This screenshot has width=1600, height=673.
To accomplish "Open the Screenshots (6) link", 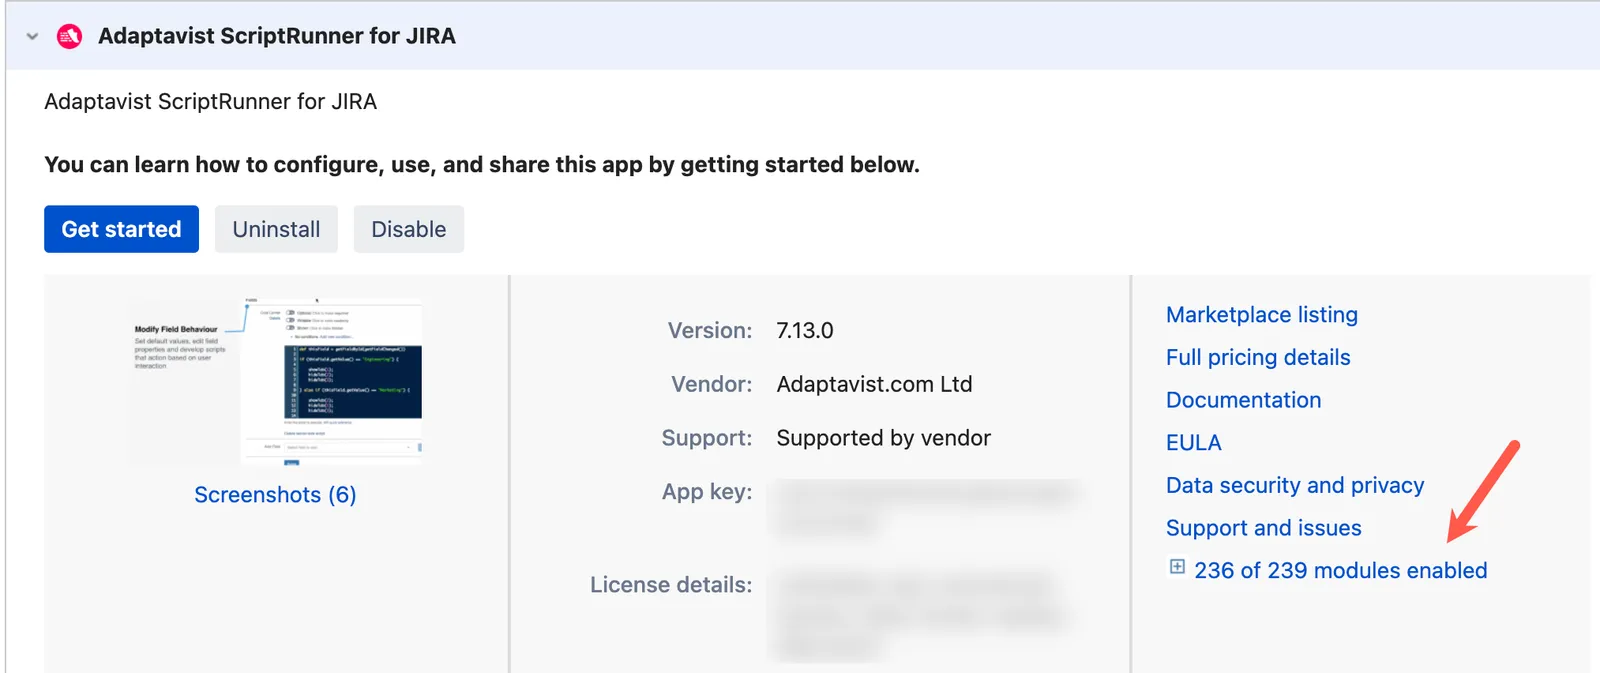I will (275, 495).
